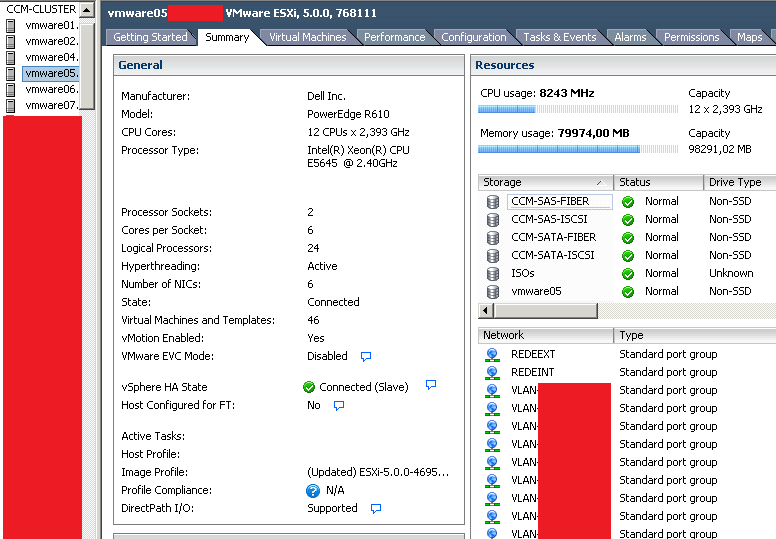Select the ISOs datastore name
Viewport: 776px width, 539px height.
click(x=523, y=273)
